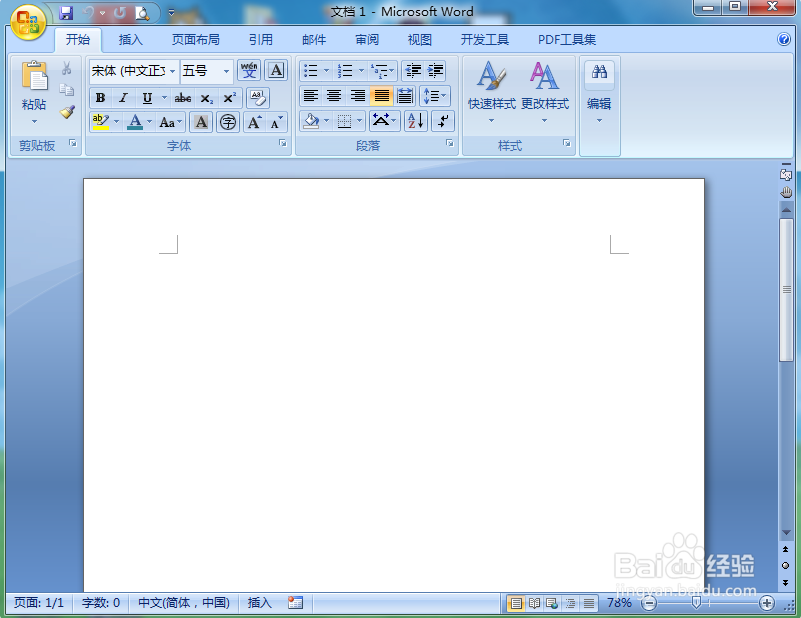Open the 插入 ribbon tab
The image size is (801, 618).
pyautogui.click(x=130, y=39)
